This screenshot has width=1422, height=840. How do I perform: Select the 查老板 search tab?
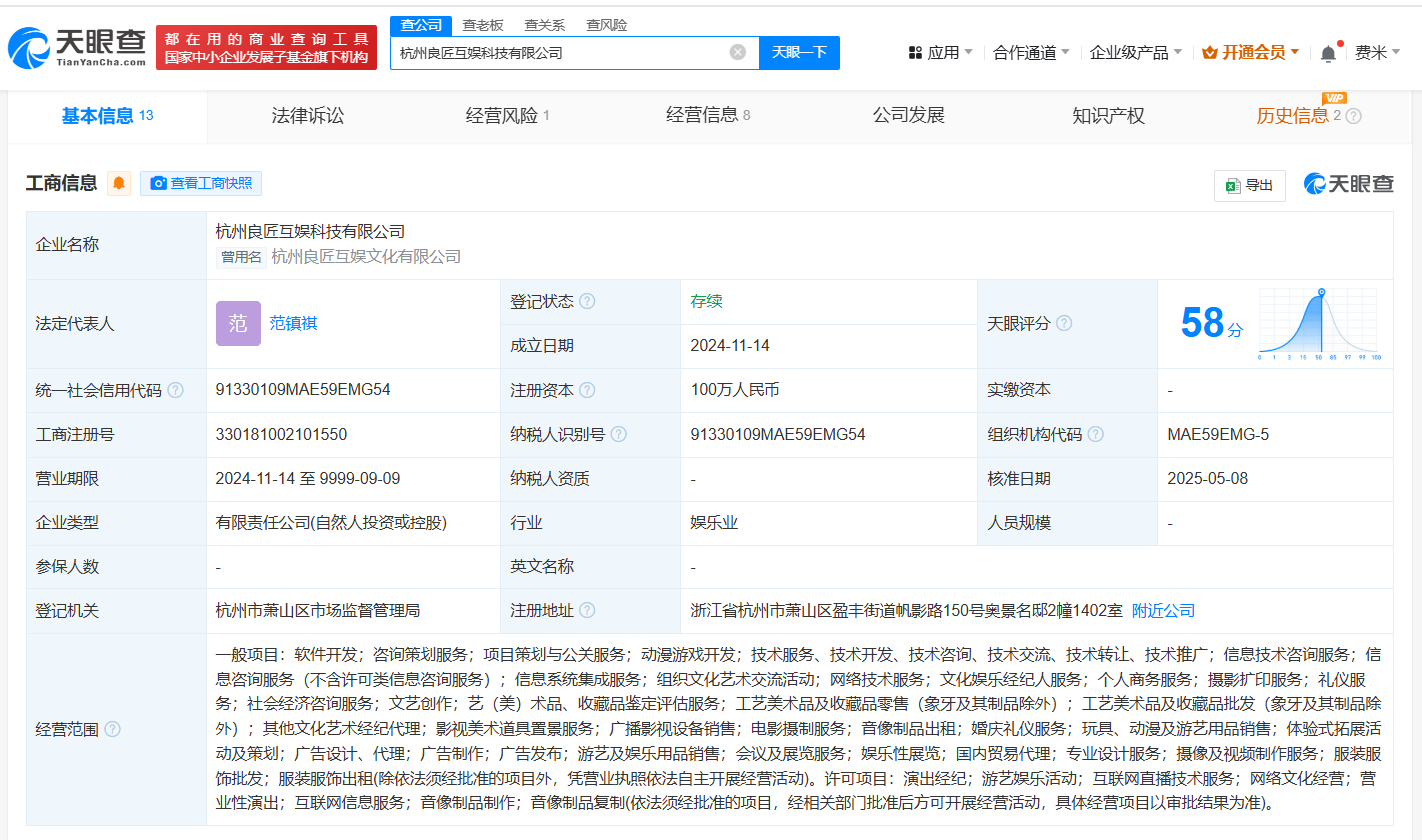483,25
